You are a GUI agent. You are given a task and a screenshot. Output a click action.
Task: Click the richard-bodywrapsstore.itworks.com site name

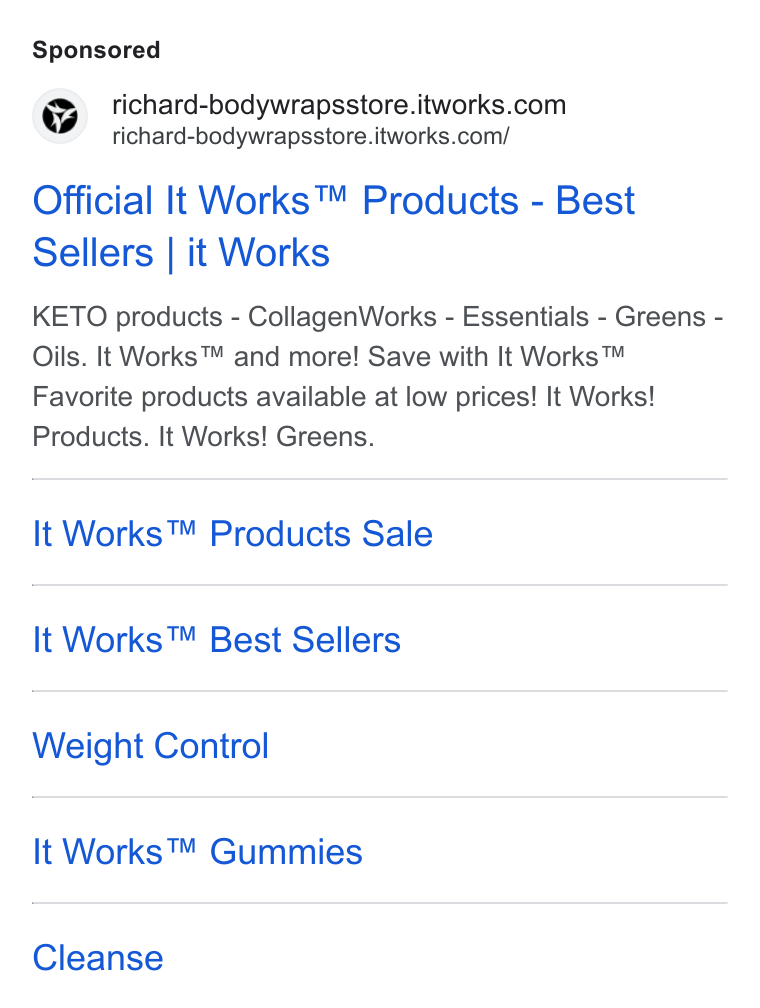tap(339, 105)
